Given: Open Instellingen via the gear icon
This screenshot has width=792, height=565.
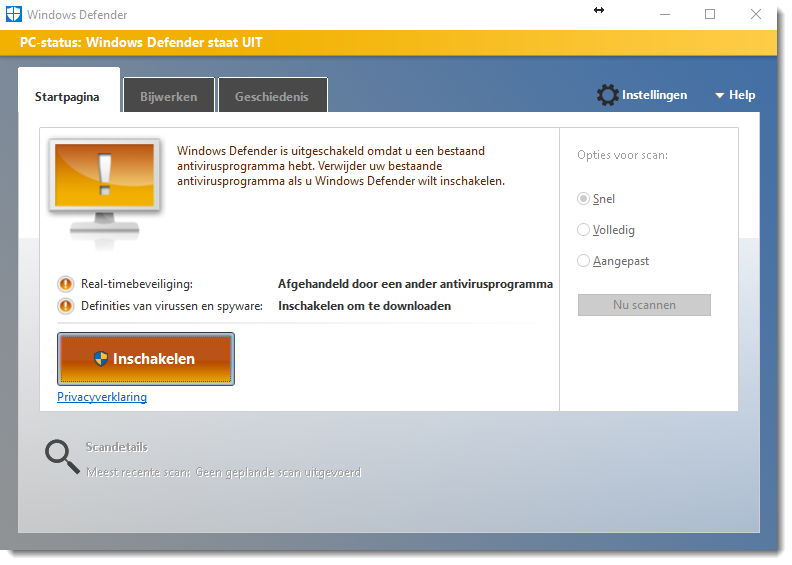Looking at the screenshot, I should pyautogui.click(x=608, y=95).
